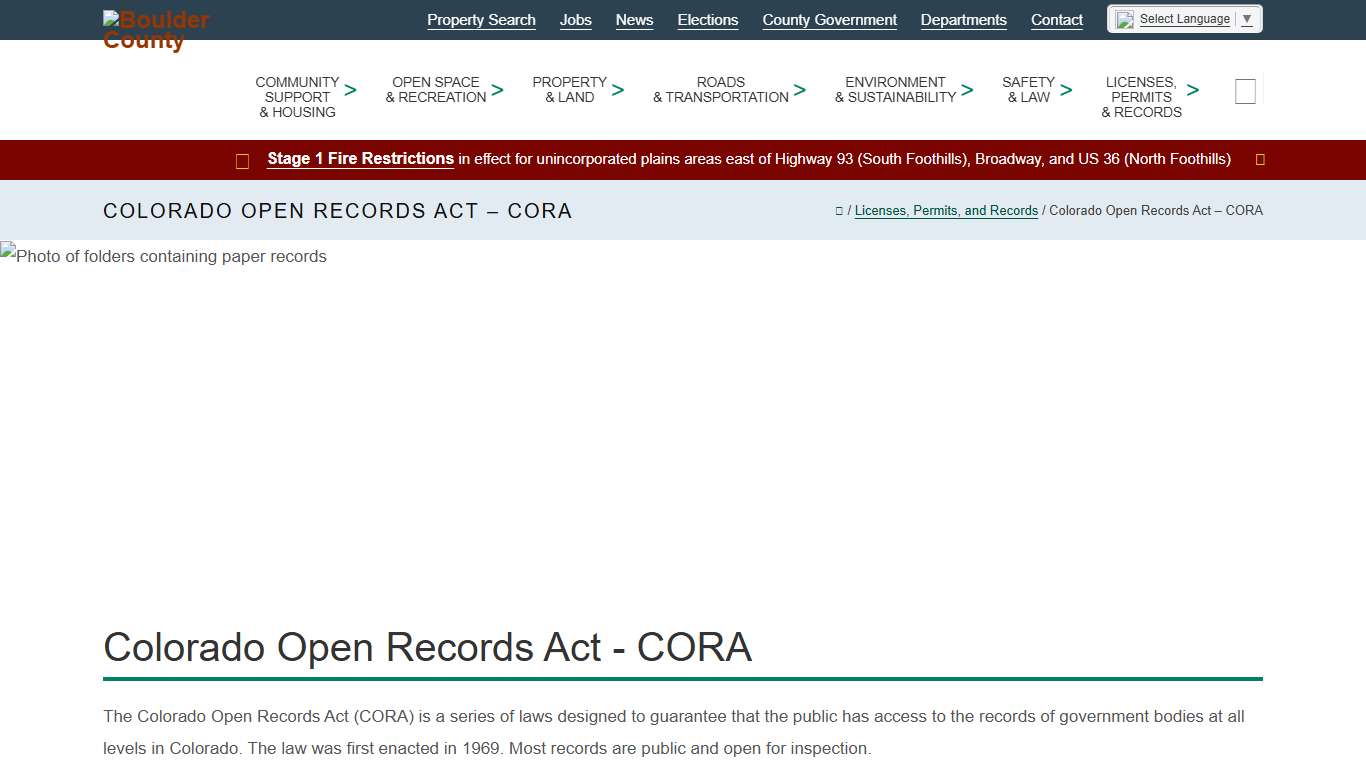This screenshot has height=768, width=1366.
Task: Click the alert icon in the fire banner
Action: coord(242,160)
